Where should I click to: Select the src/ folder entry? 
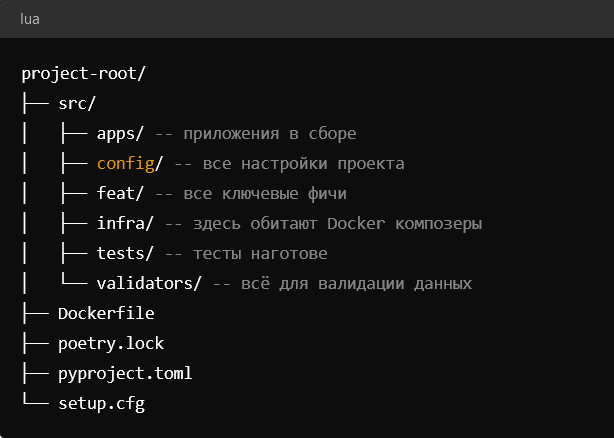point(77,104)
